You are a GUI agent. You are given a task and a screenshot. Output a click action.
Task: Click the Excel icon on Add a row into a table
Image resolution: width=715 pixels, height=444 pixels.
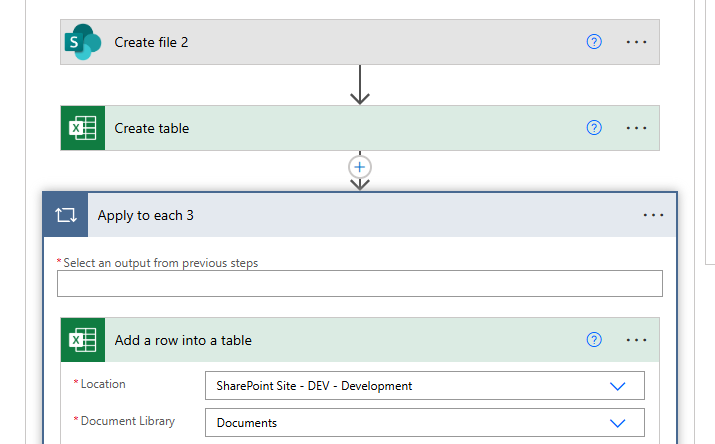83,340
